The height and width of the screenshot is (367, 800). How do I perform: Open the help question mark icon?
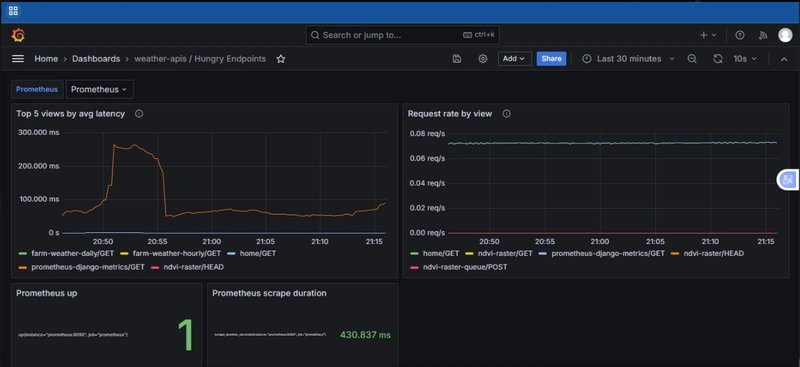(739, 35)
